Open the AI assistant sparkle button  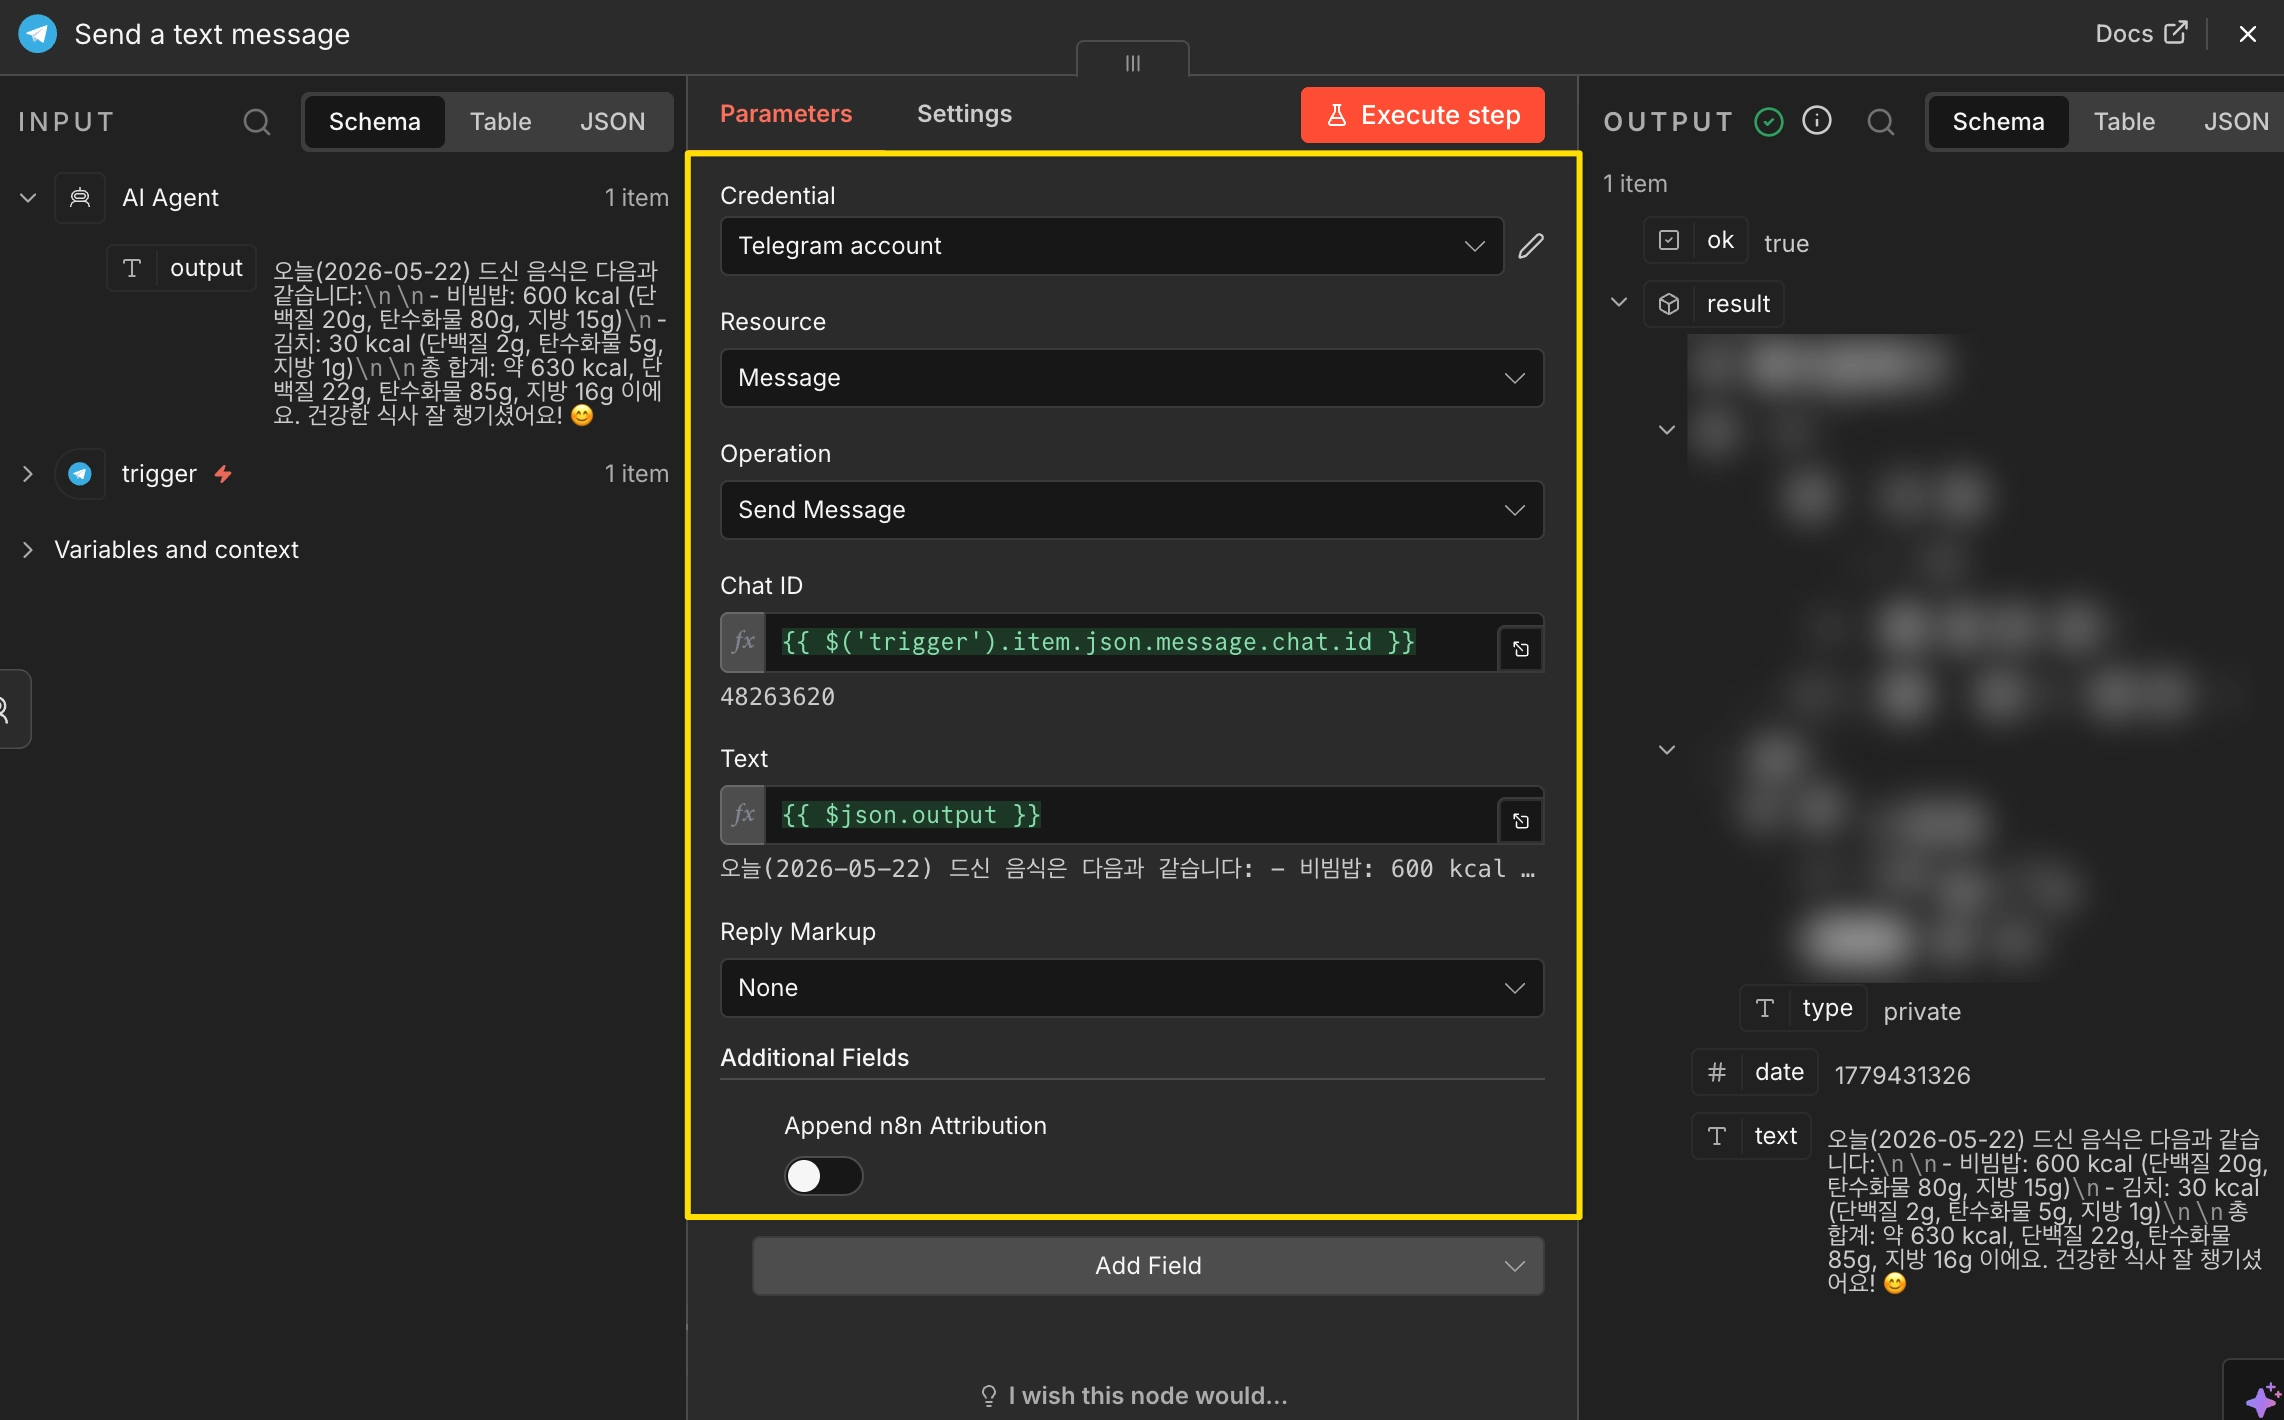[x=2262, y=1398]
